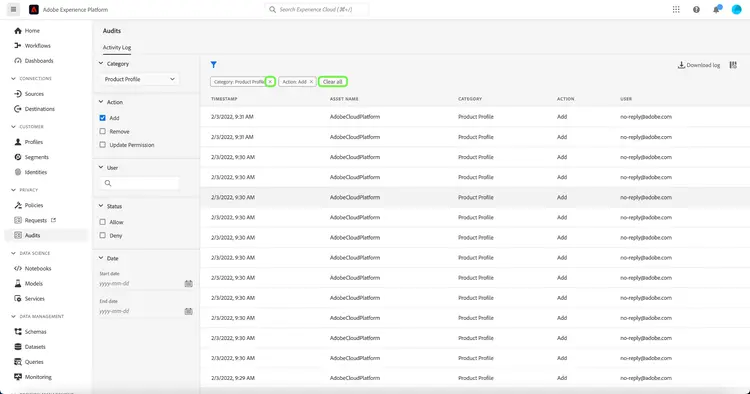This screenshot has width=750, height=394.
Task: Click the Home icon in sidebar
Action: click(18, 31)
